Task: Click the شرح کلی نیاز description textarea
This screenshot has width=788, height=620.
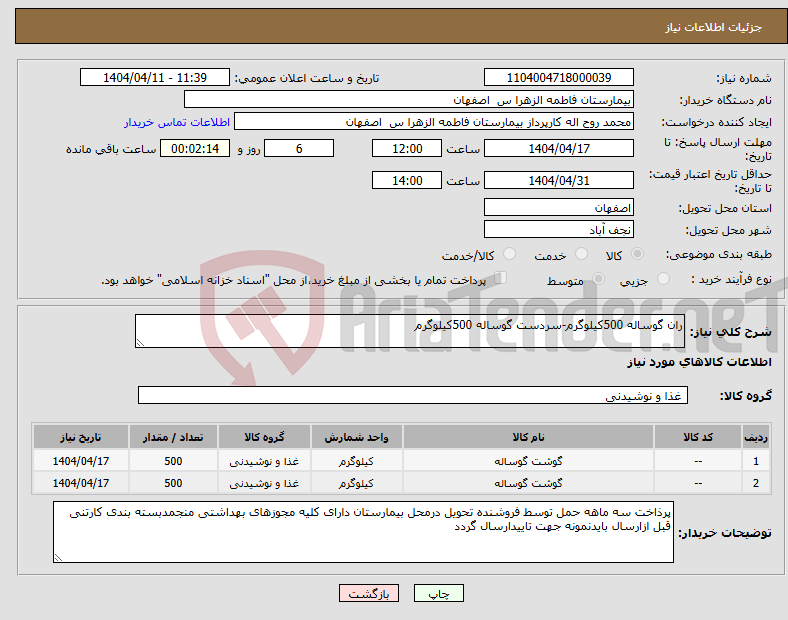Action: click(410, 331)
